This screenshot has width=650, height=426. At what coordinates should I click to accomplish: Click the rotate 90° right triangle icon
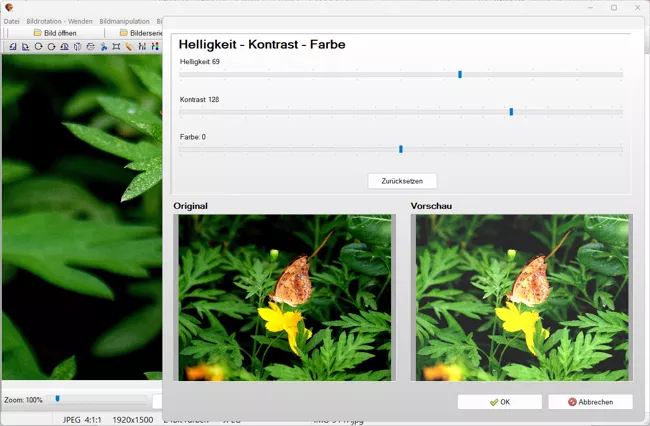pyautogui.click(x=26, y=46)
